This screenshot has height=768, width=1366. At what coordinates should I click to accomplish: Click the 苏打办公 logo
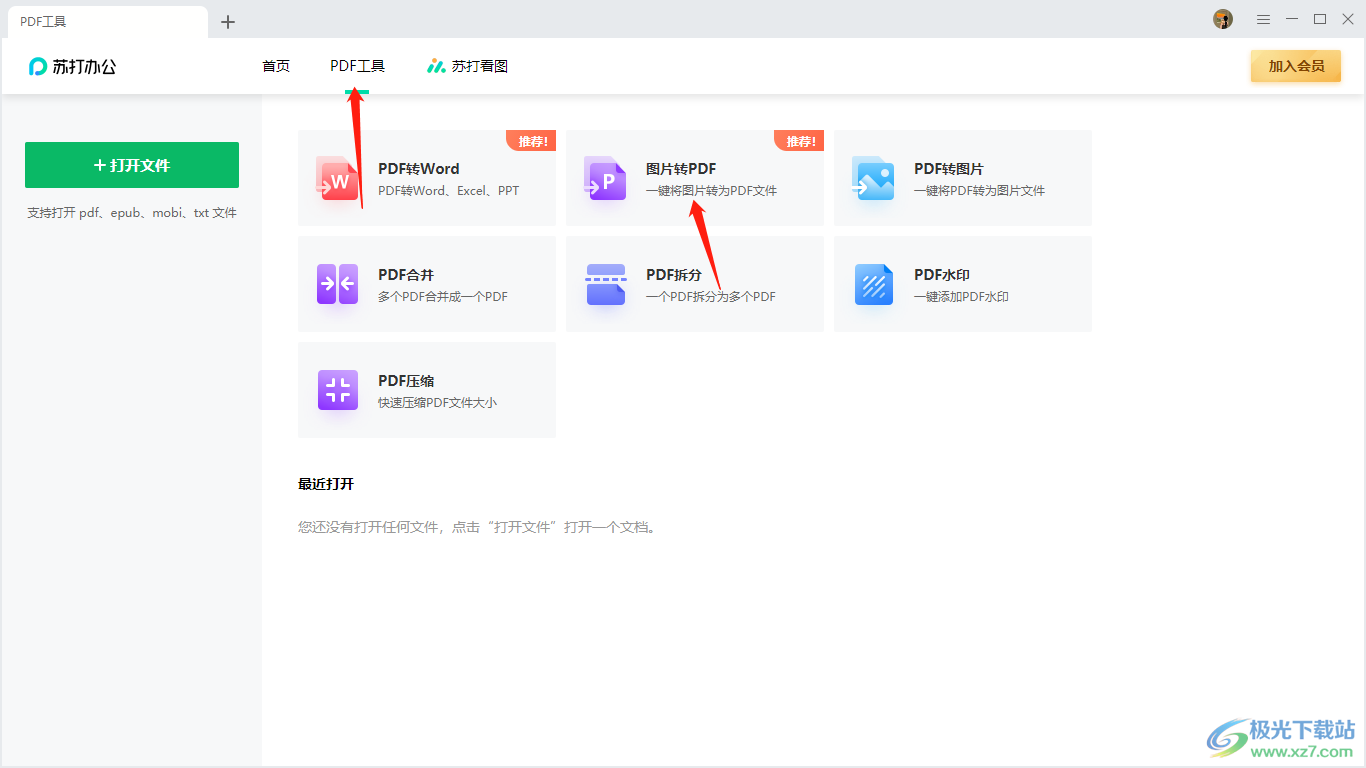[72, 67]
